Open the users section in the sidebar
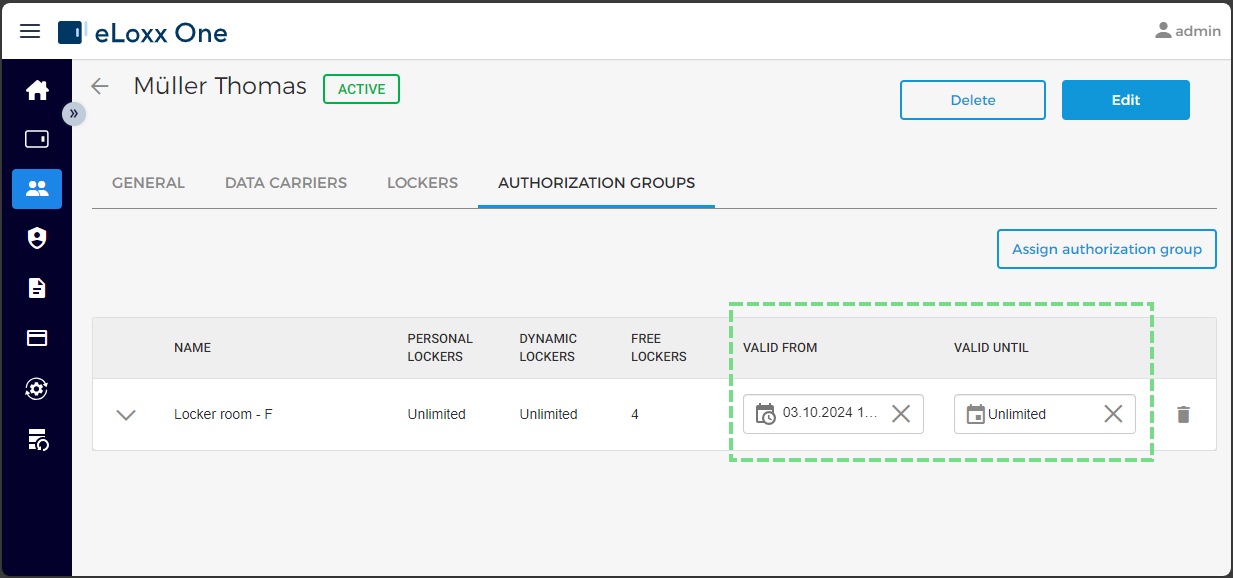1233x578 pixels. pos(37,188)
